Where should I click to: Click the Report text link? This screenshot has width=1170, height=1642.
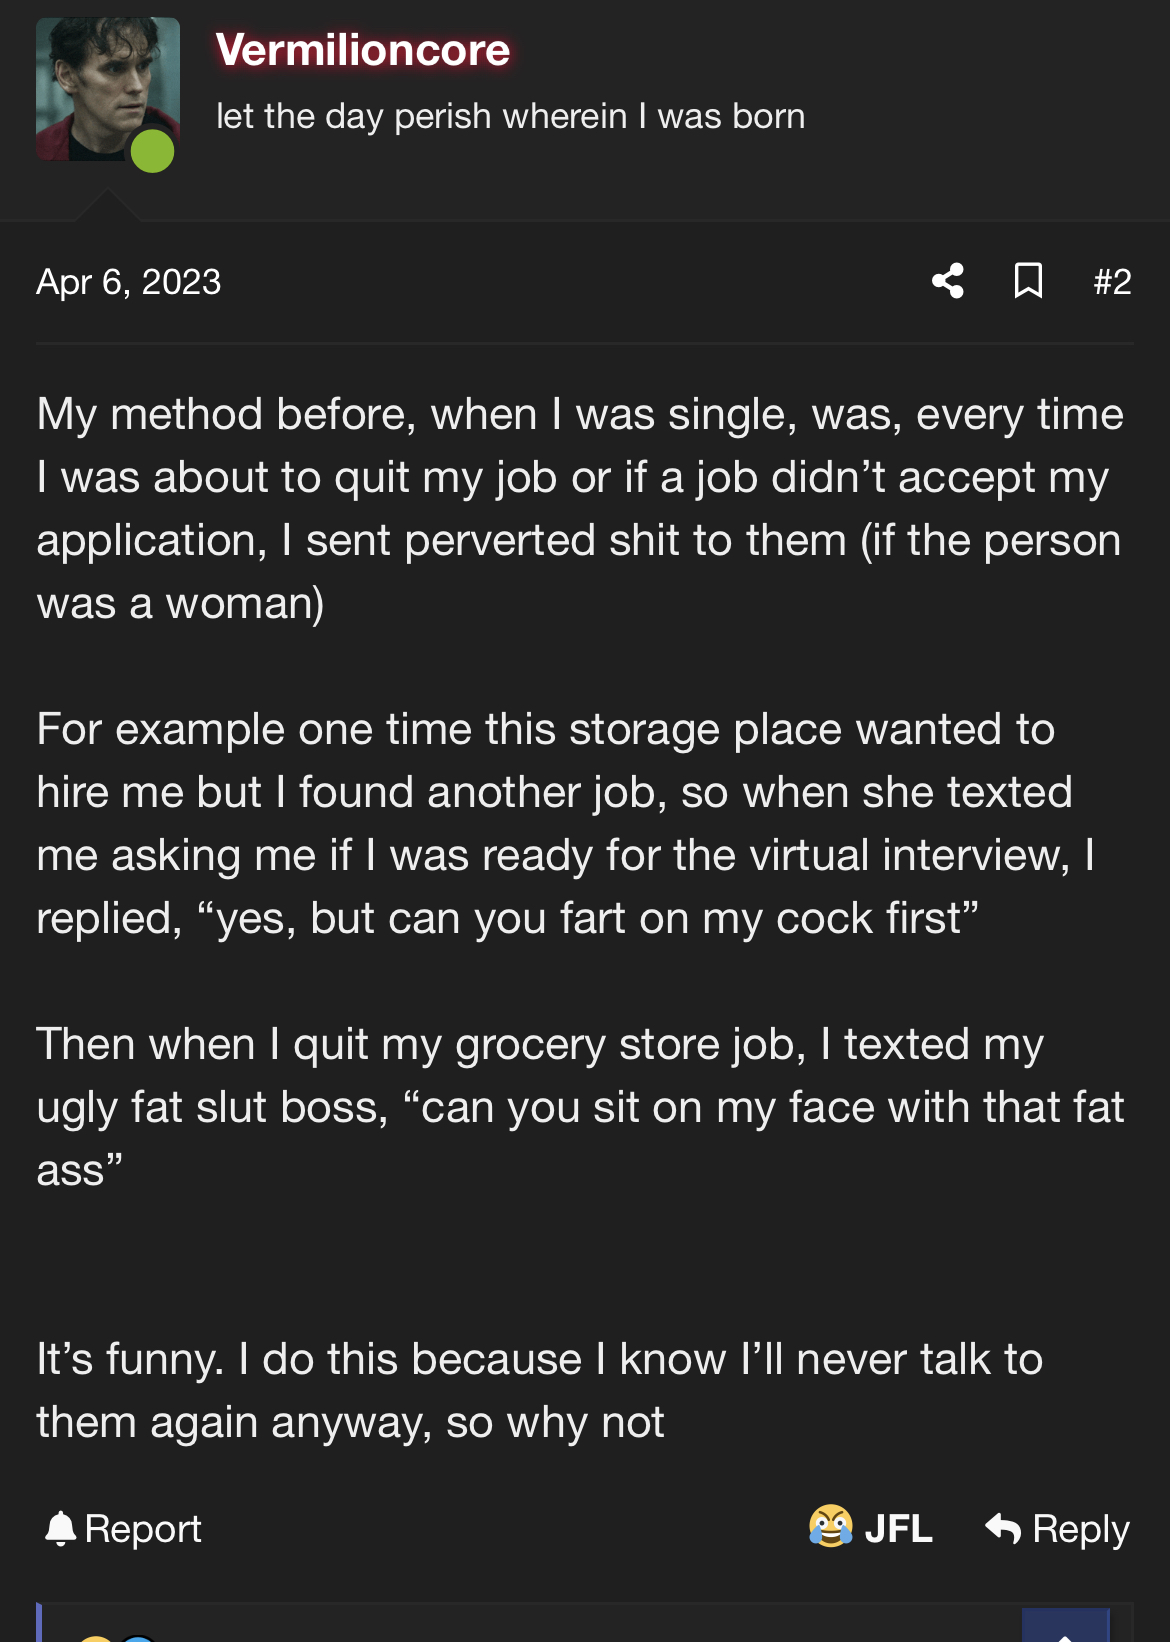[x=143, y=1528]
